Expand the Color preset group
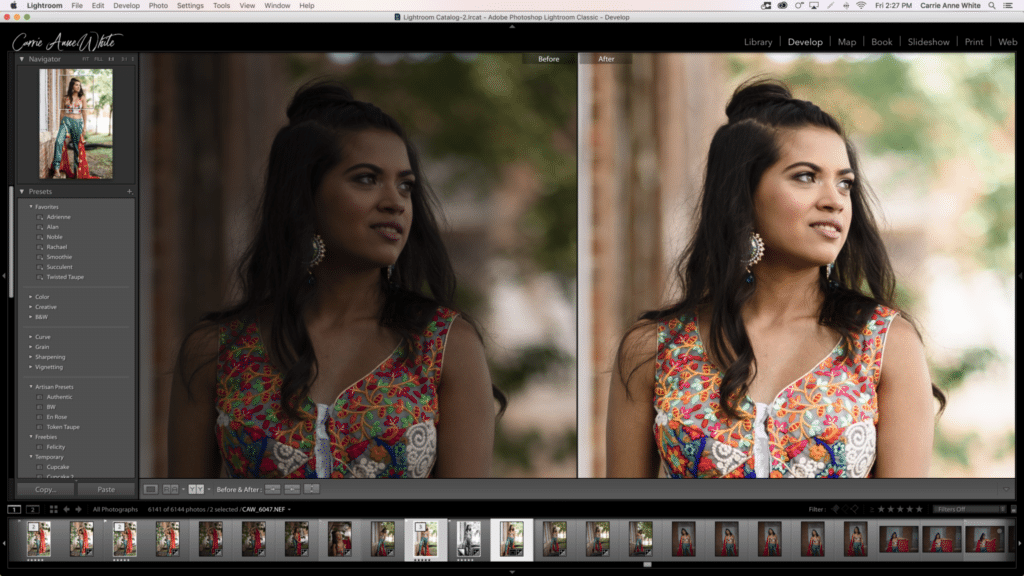1024x576 pixels. 31,296
